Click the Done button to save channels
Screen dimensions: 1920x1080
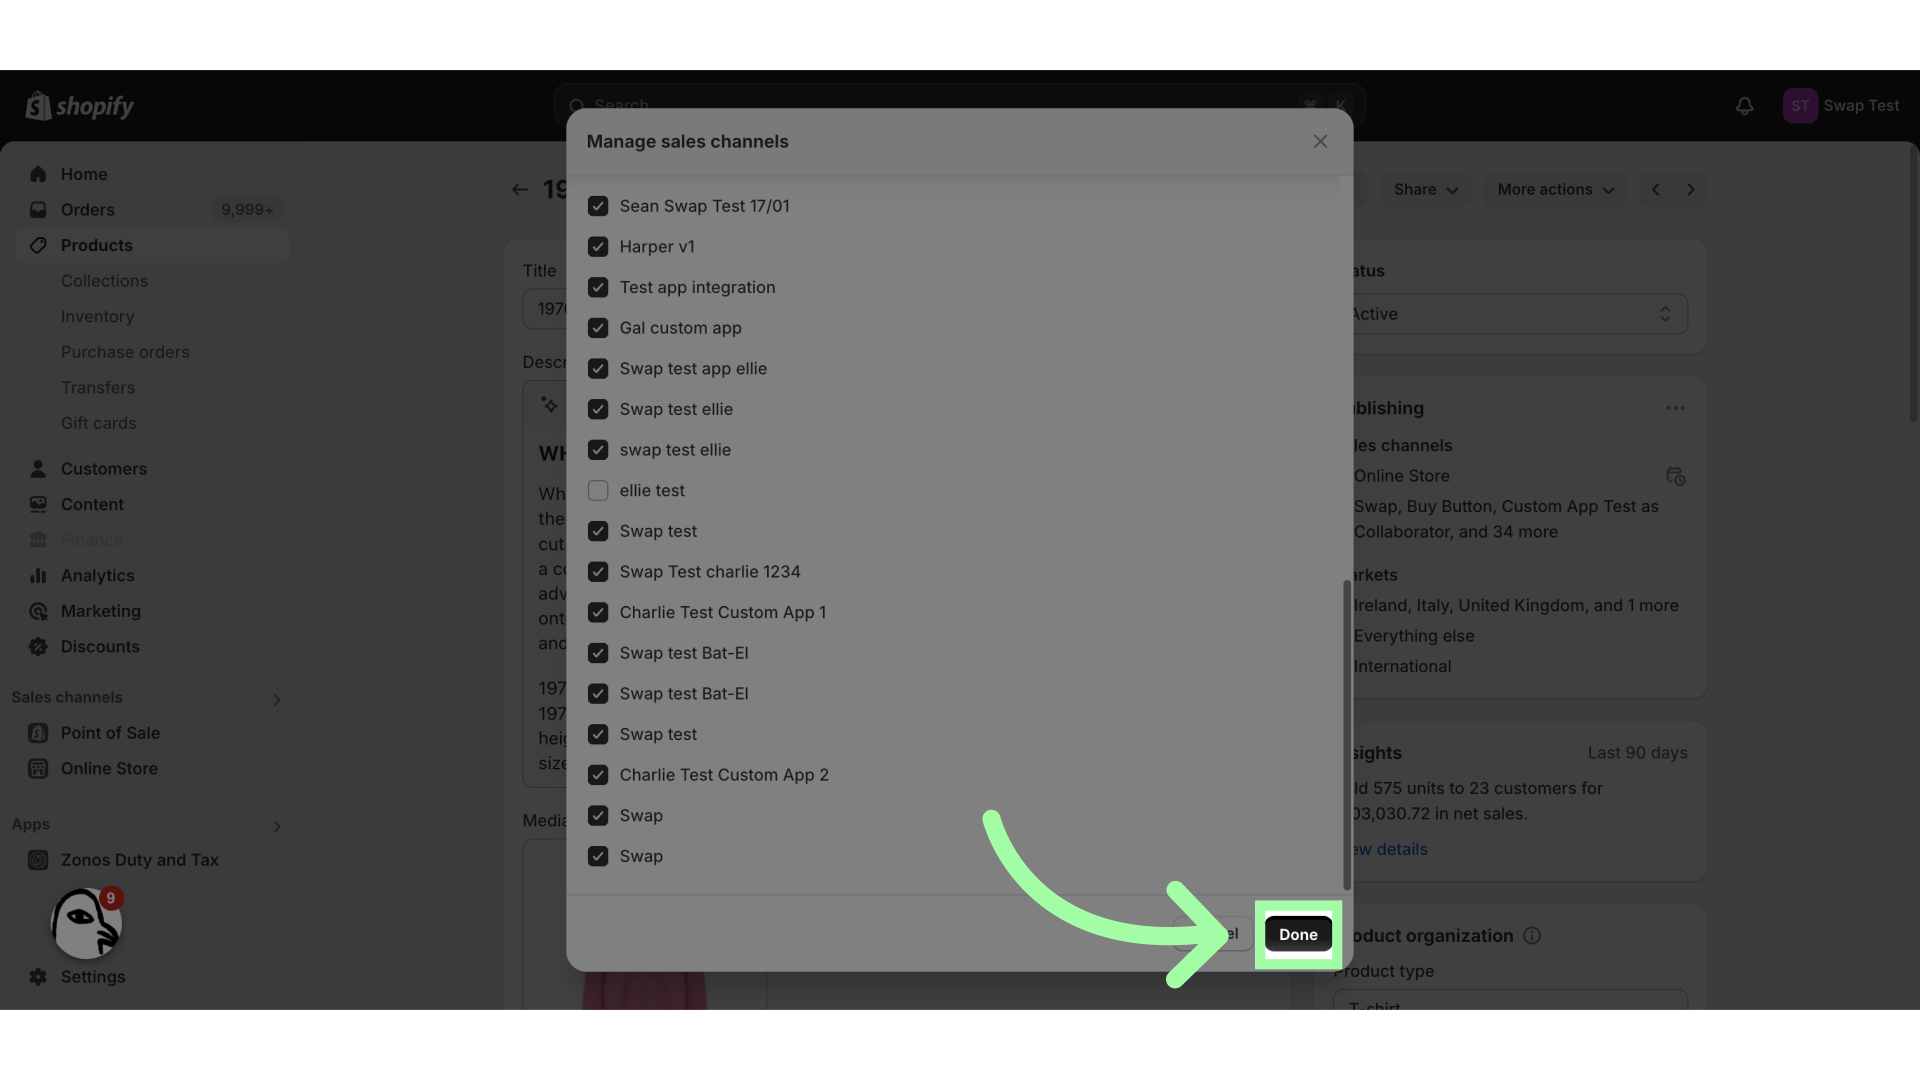click(x=1298, y=934)
